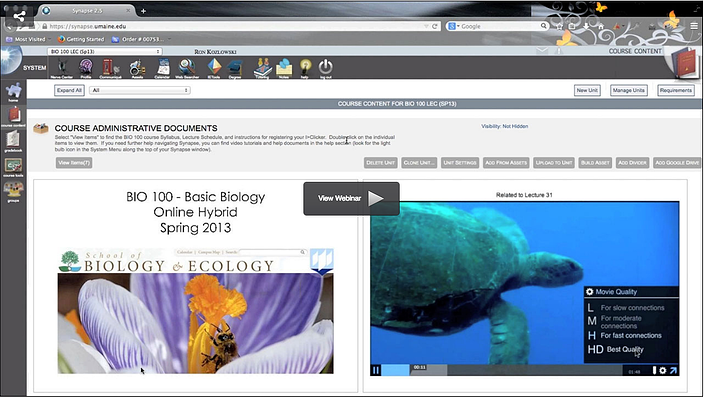
Task: Click the video progress bar
Action: pos(503,370)
